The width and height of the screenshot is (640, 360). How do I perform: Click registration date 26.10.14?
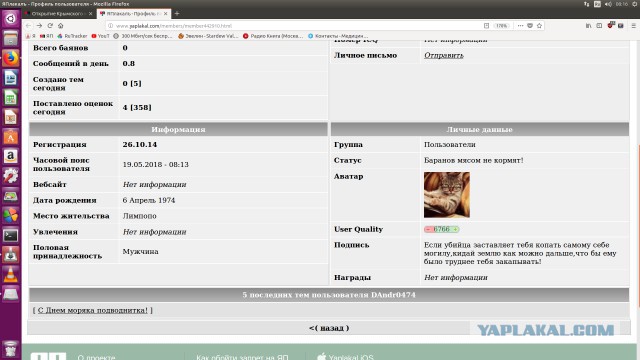pyautogui.click(x=140, y=144)
